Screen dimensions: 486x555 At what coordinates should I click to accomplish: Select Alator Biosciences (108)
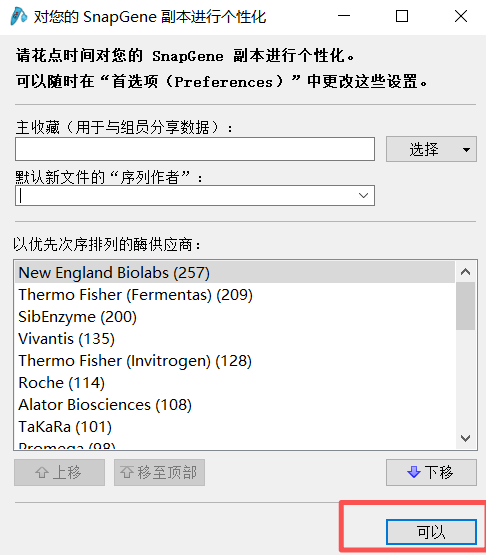click(235, 405)
